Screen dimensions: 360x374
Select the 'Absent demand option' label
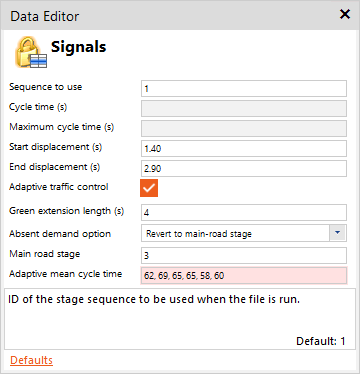tap(60, 234)
